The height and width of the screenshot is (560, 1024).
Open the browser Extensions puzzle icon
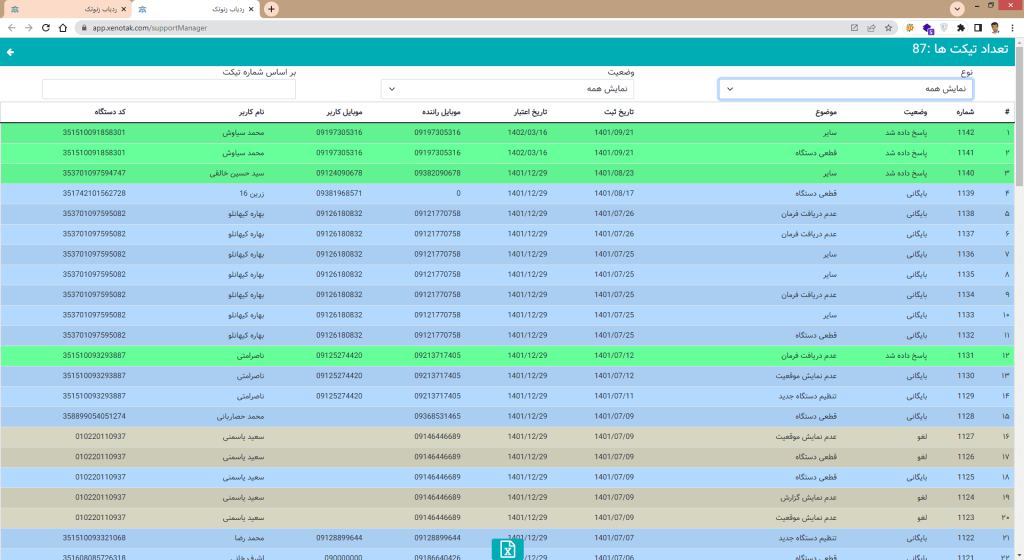tap(960, 28)
